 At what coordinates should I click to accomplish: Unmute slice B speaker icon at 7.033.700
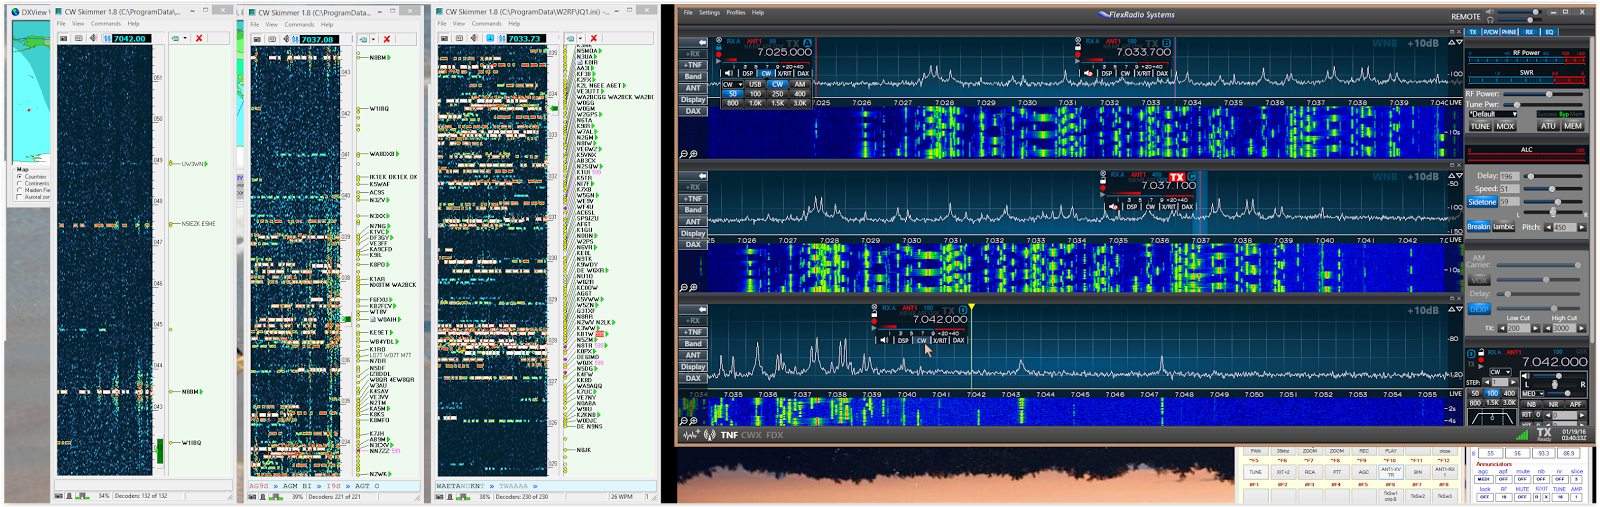[x=1089, y=73]
